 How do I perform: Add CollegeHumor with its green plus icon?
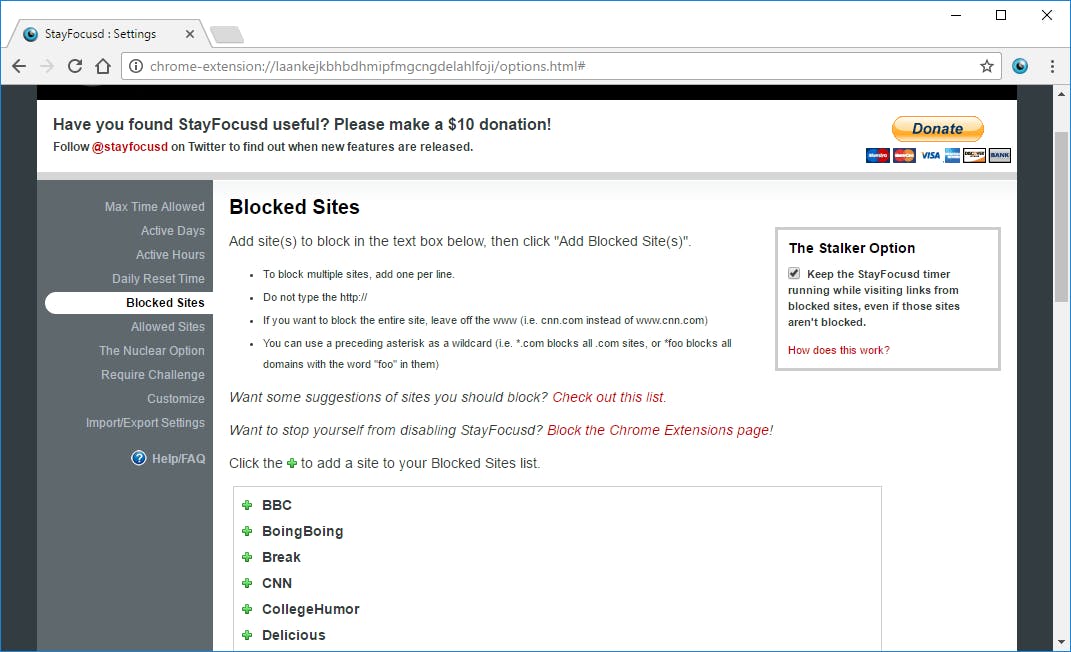pyautogui.click(x=247, y=609)
